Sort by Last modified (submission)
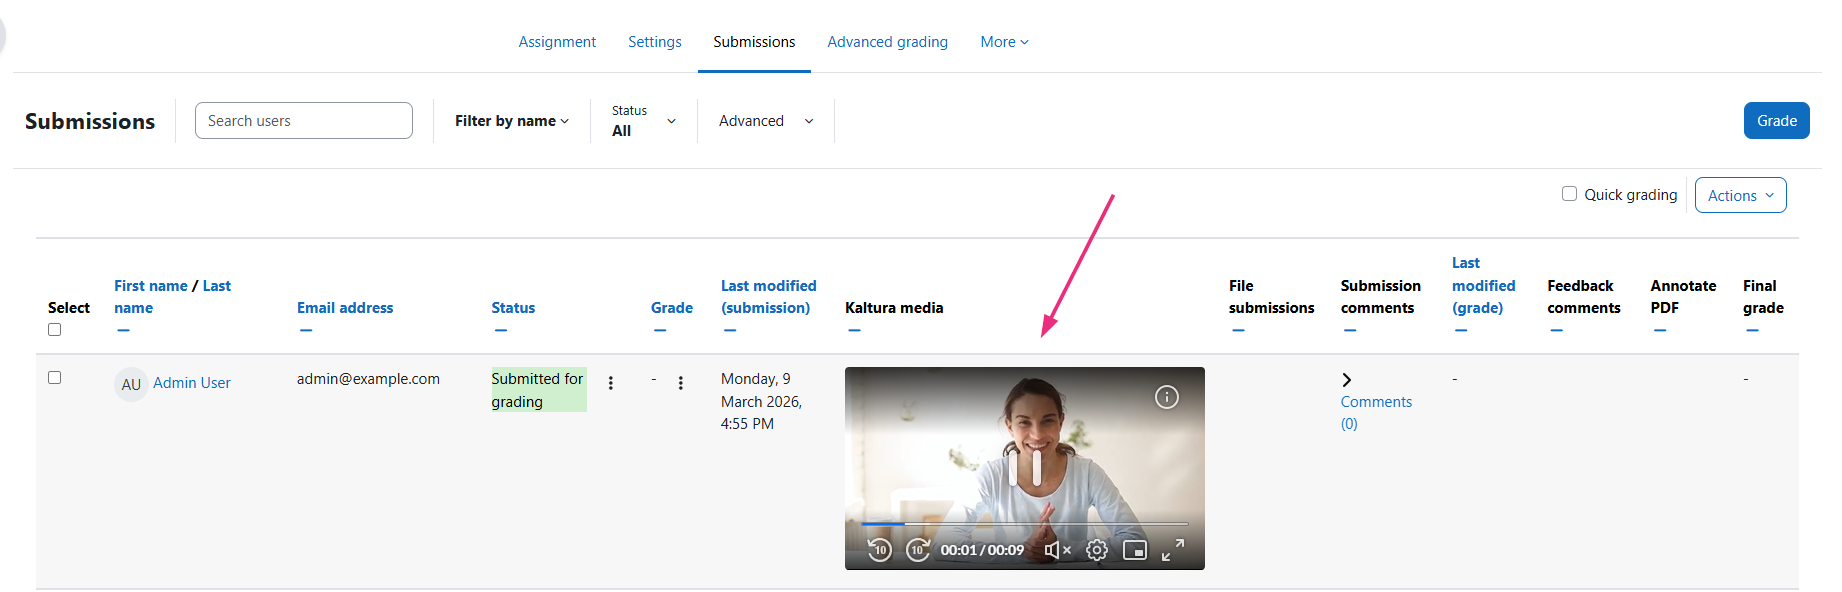 pyautogui.click(x=769, y=297)
